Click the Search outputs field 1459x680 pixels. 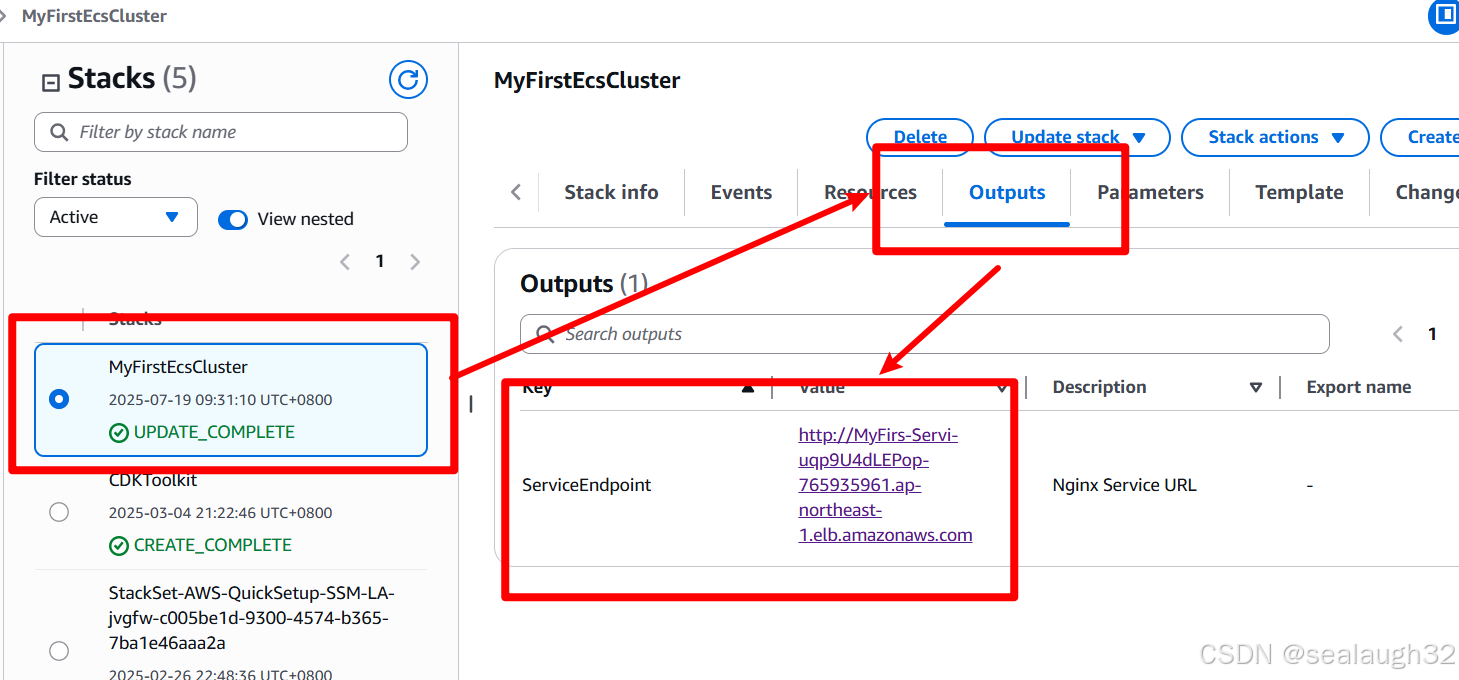click(925, 334)
